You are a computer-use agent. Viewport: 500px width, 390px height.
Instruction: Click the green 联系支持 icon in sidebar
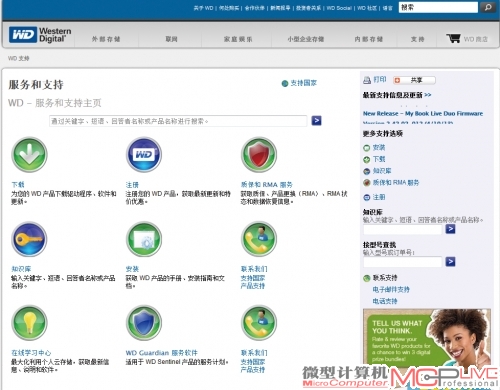pyautogui.click(x=367, y=278)
